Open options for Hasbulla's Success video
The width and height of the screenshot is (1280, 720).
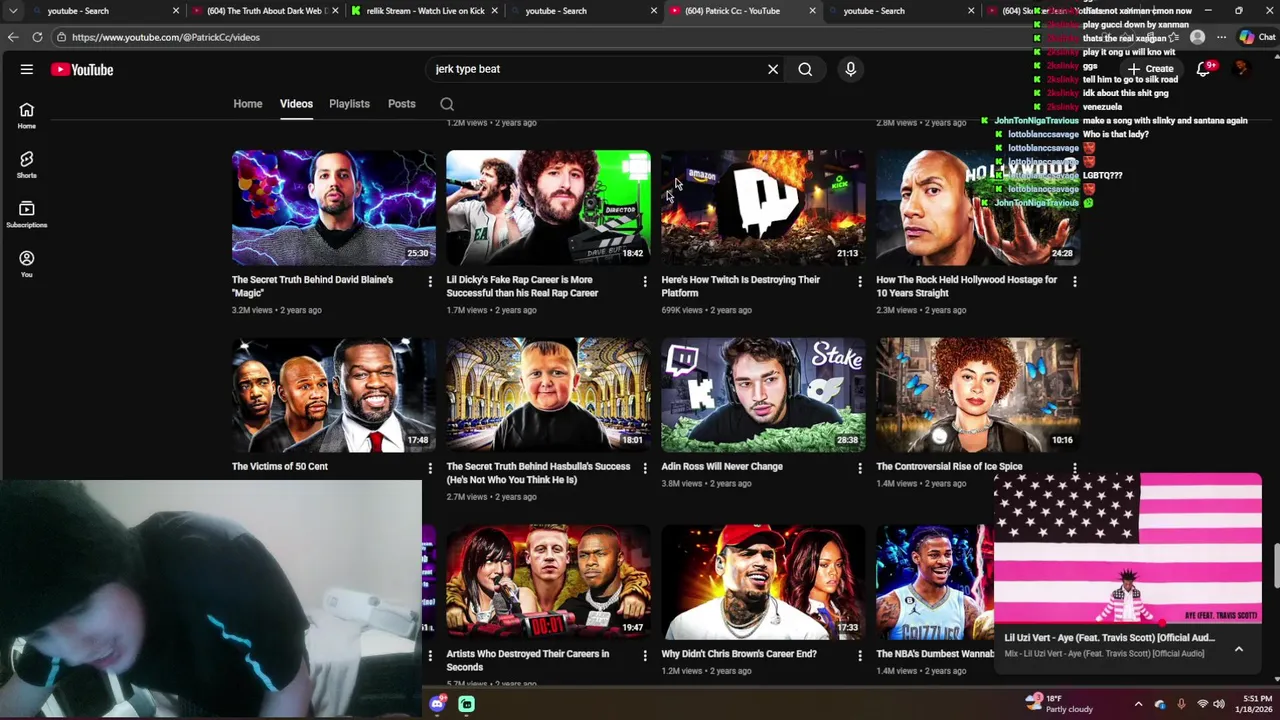click(x=645, y=468)
